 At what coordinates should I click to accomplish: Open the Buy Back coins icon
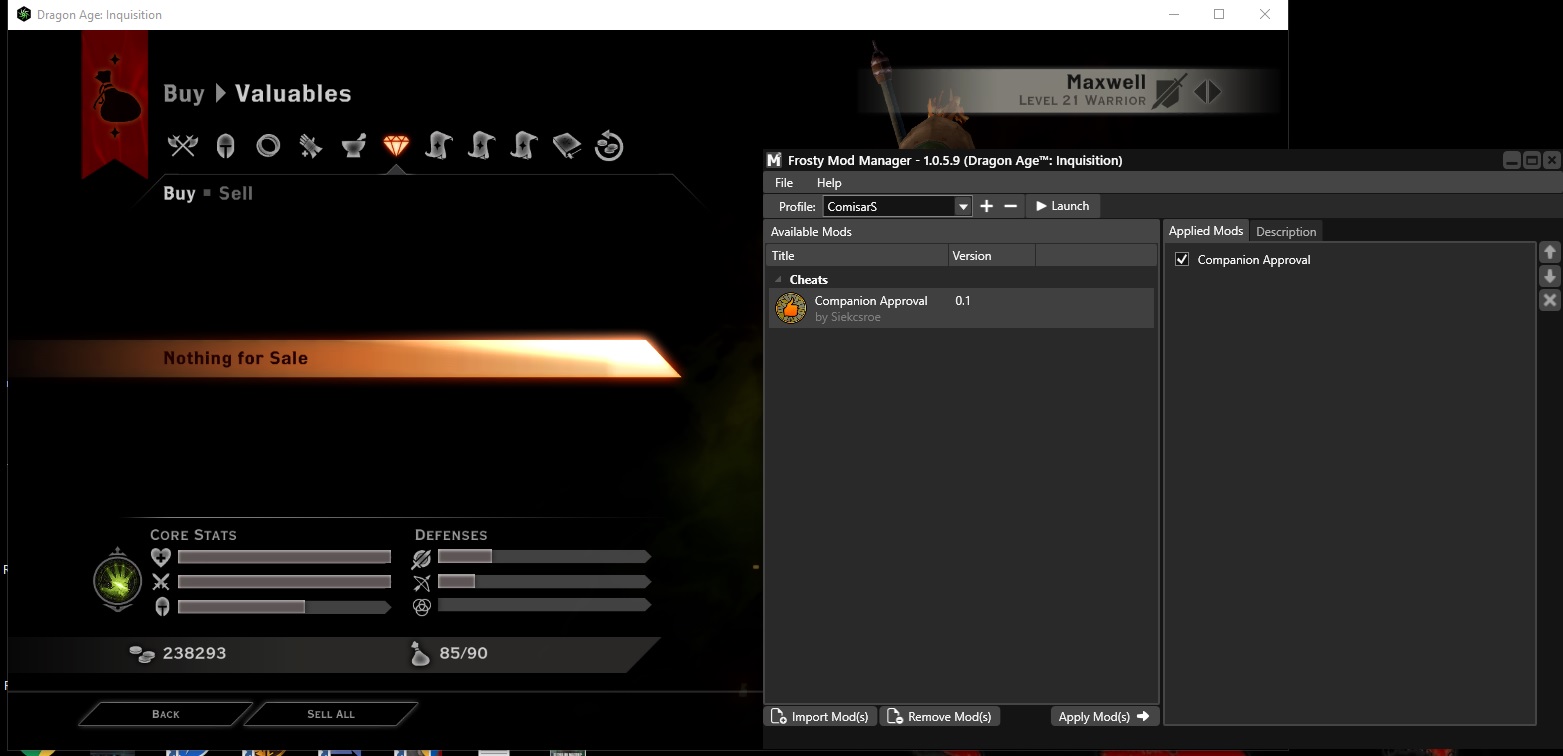point(609,146)
